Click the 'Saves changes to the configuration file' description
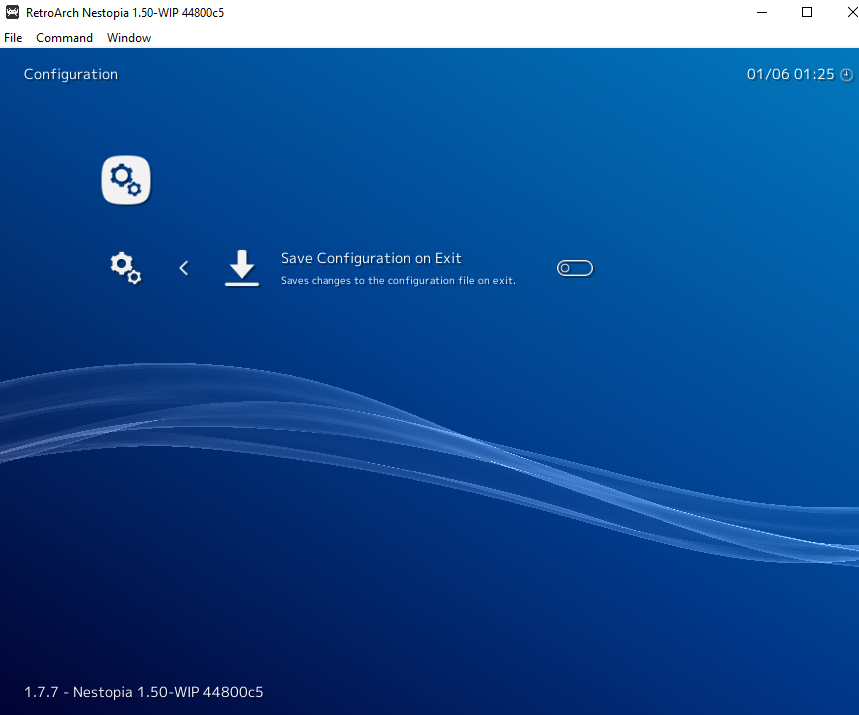The width and height of the screenshot is (859, 715). [398, 281]
